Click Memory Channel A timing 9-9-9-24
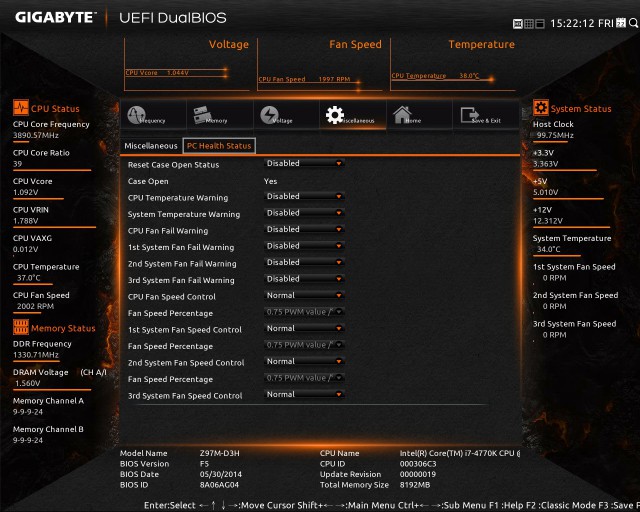The height and width of the screenshot is (512, 640). pyautogui.click(x=28, y=412)
